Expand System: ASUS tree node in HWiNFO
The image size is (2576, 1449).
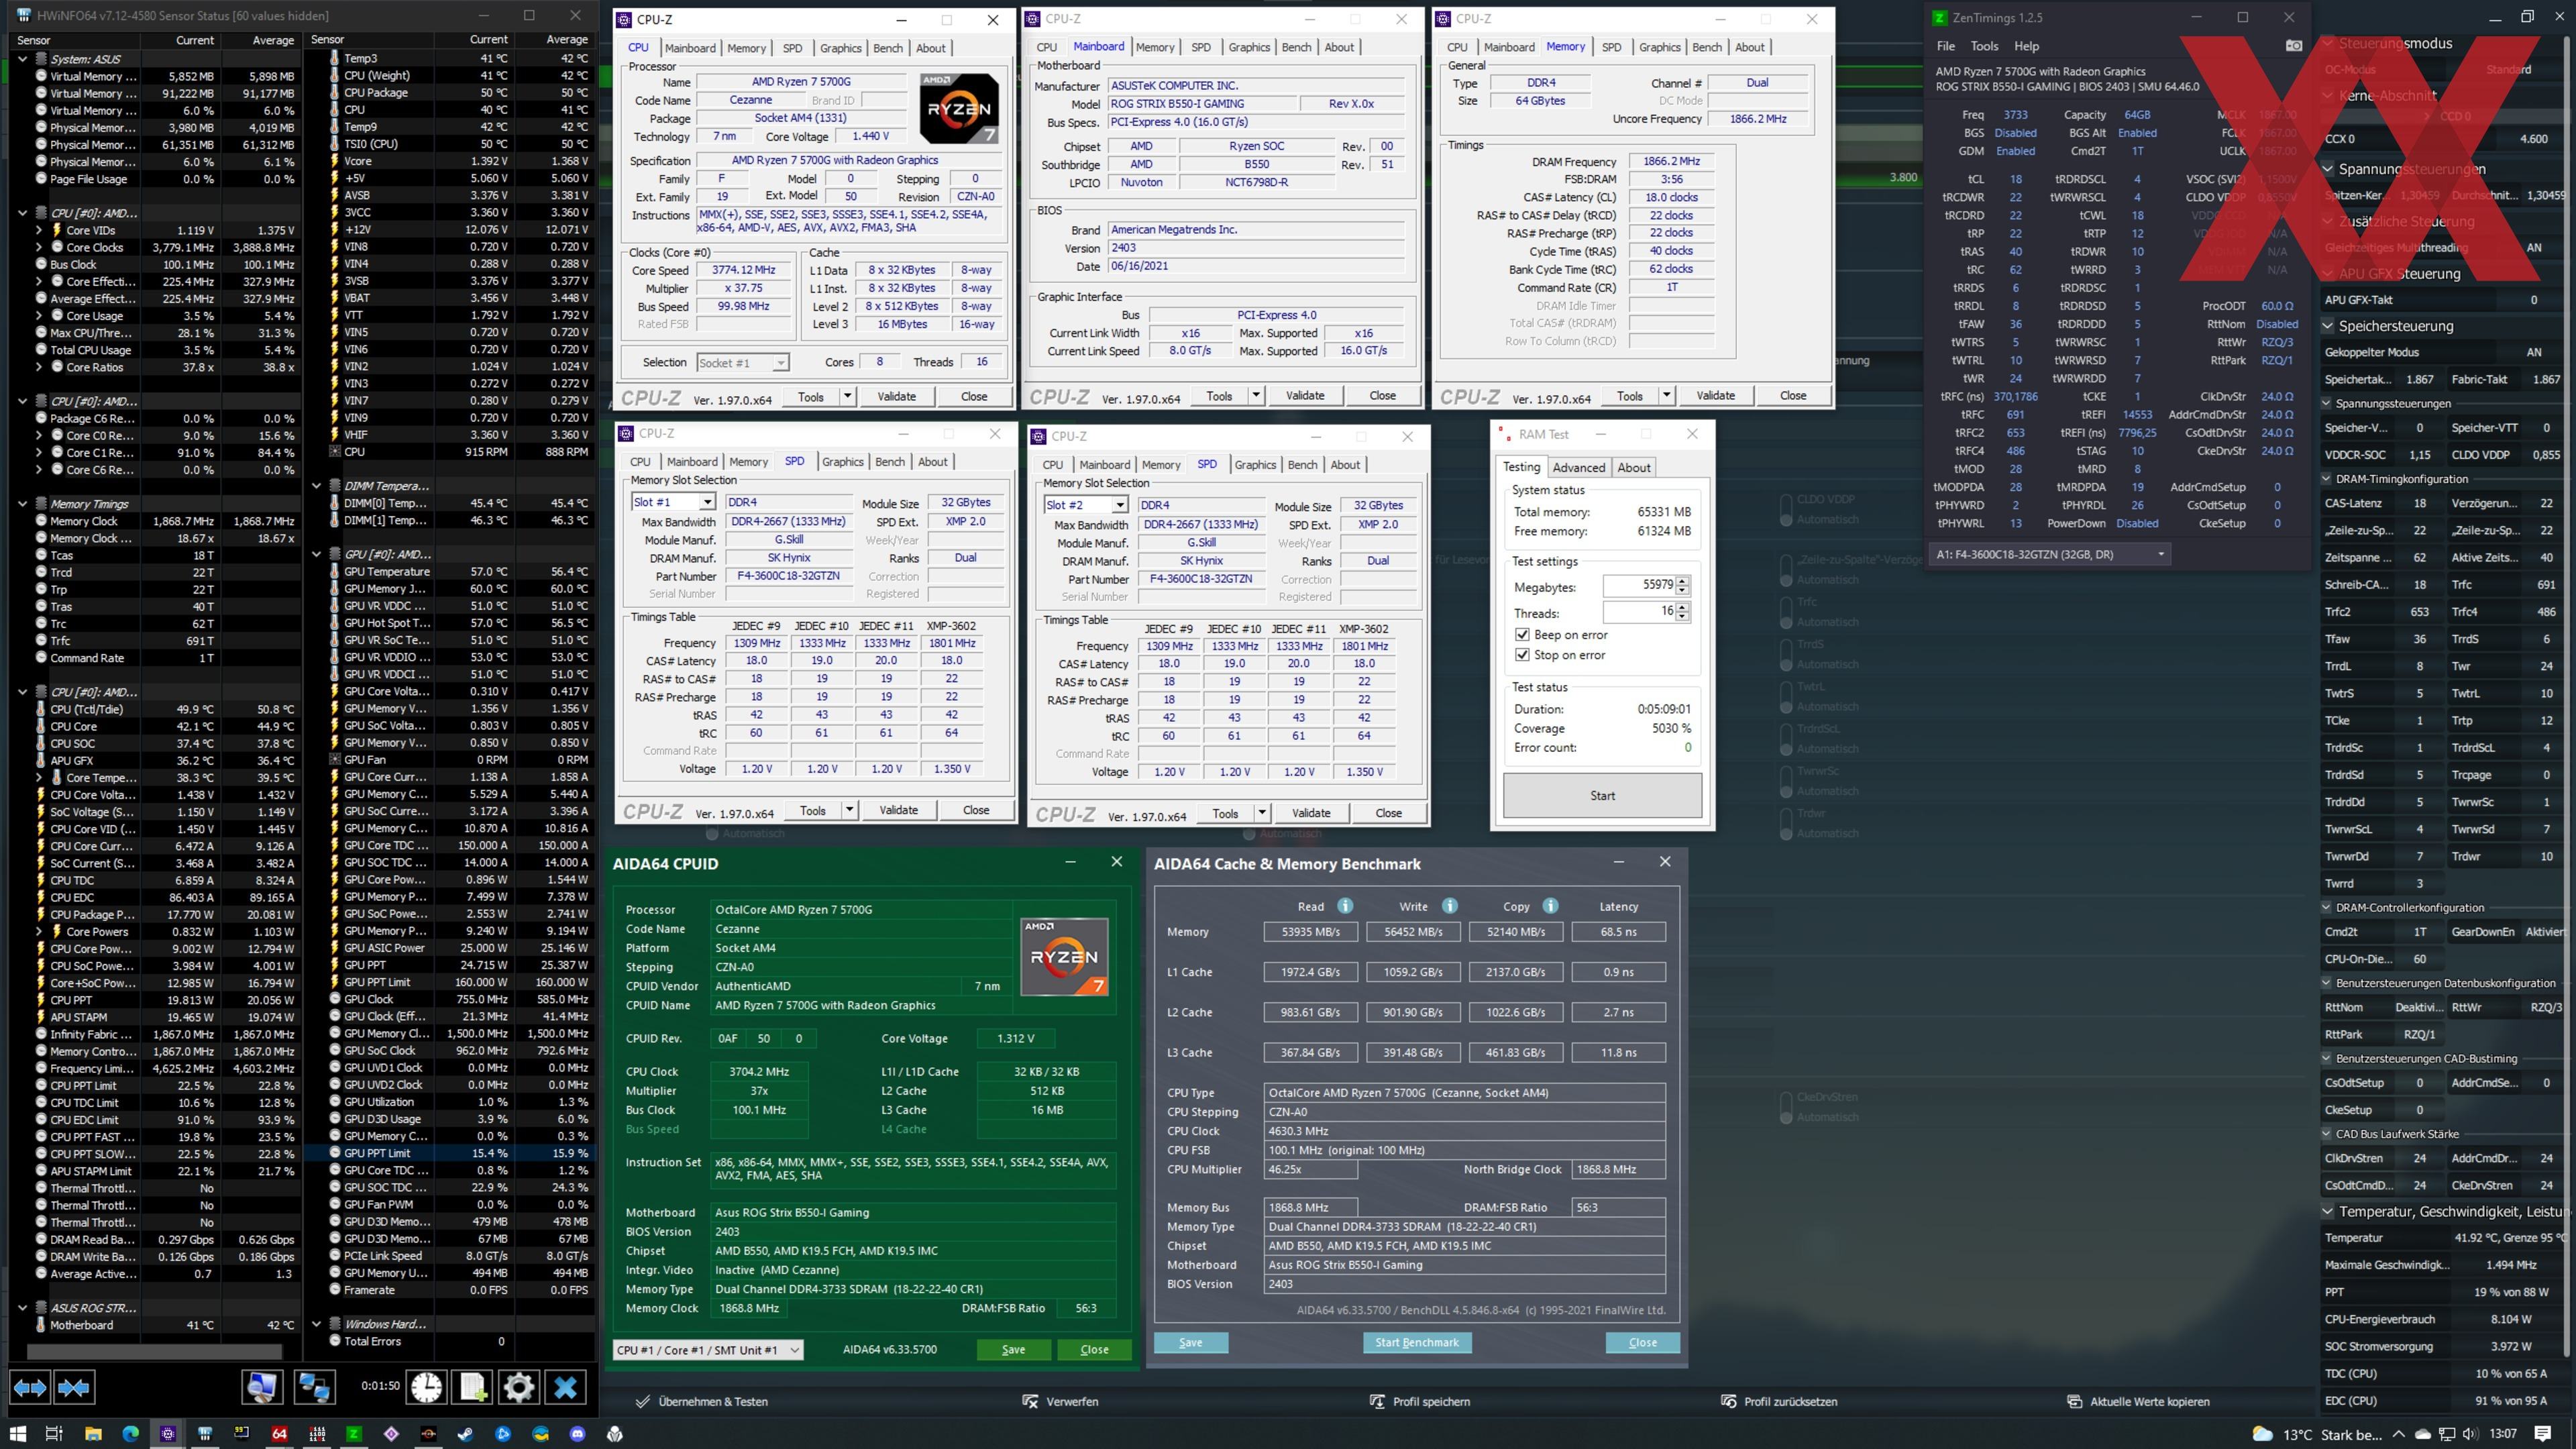22,59
